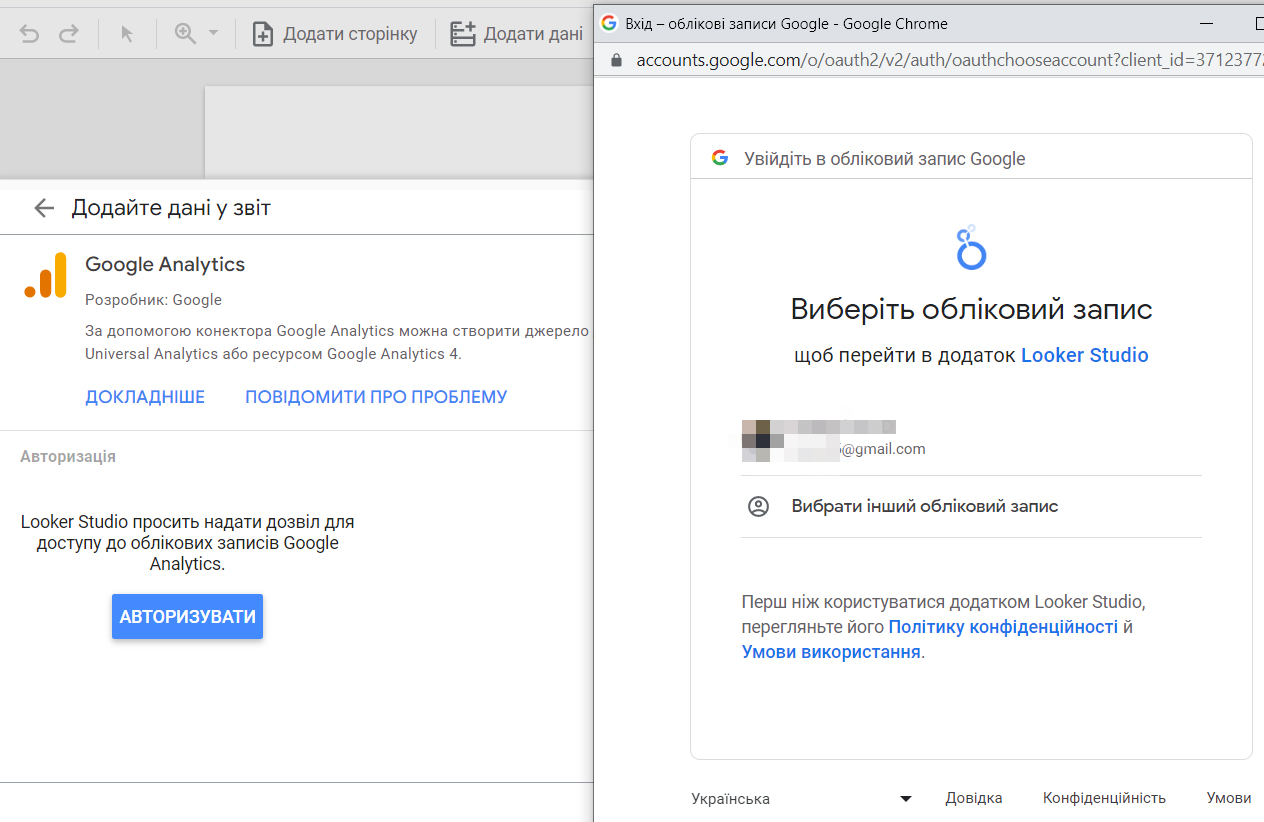Open Політику конфіденційності link

pyautogui.click(x=1002, y=627)
